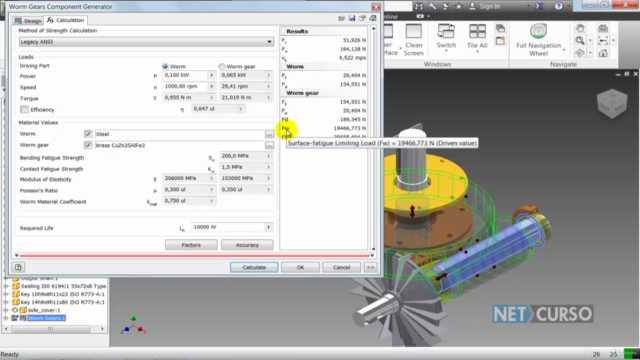
Task: Switch to the Calculation tab
Action: 66,20
